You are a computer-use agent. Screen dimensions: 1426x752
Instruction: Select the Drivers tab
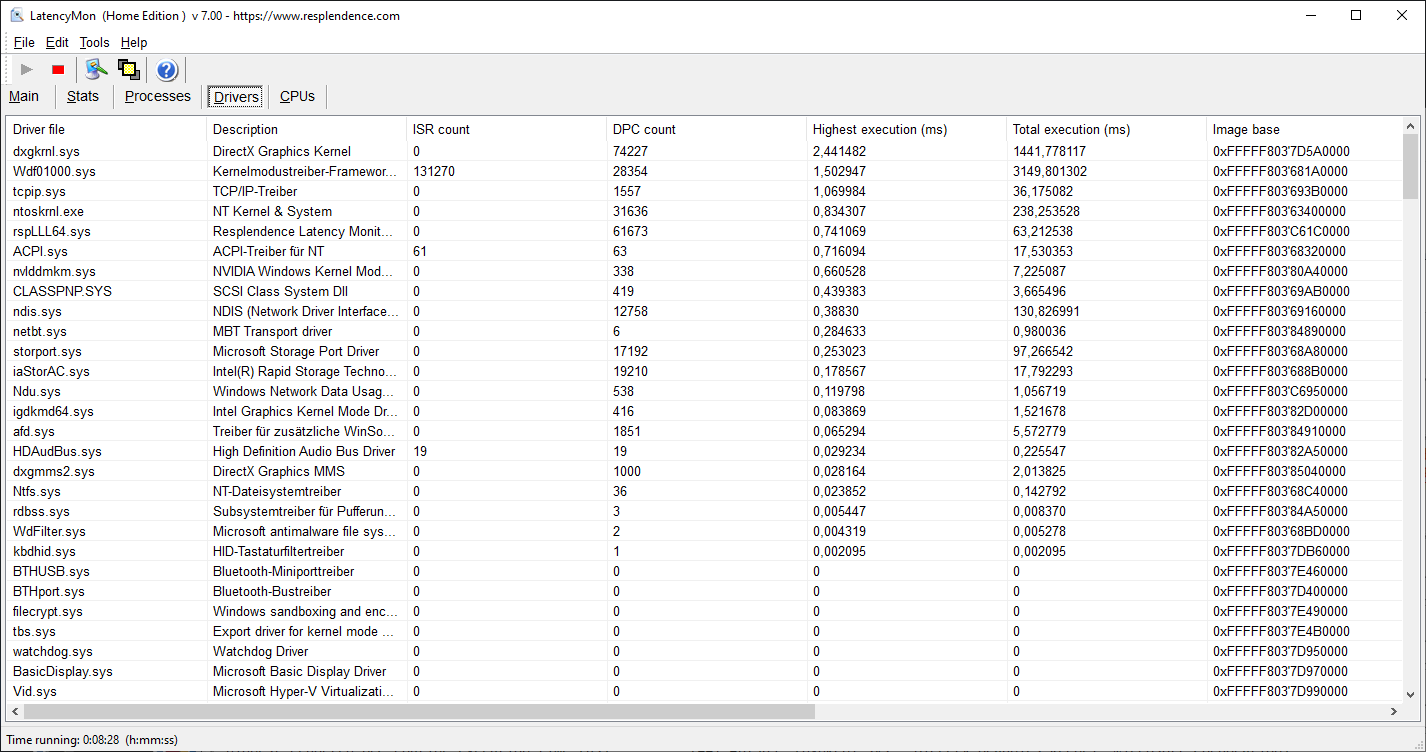click(237, 97)
